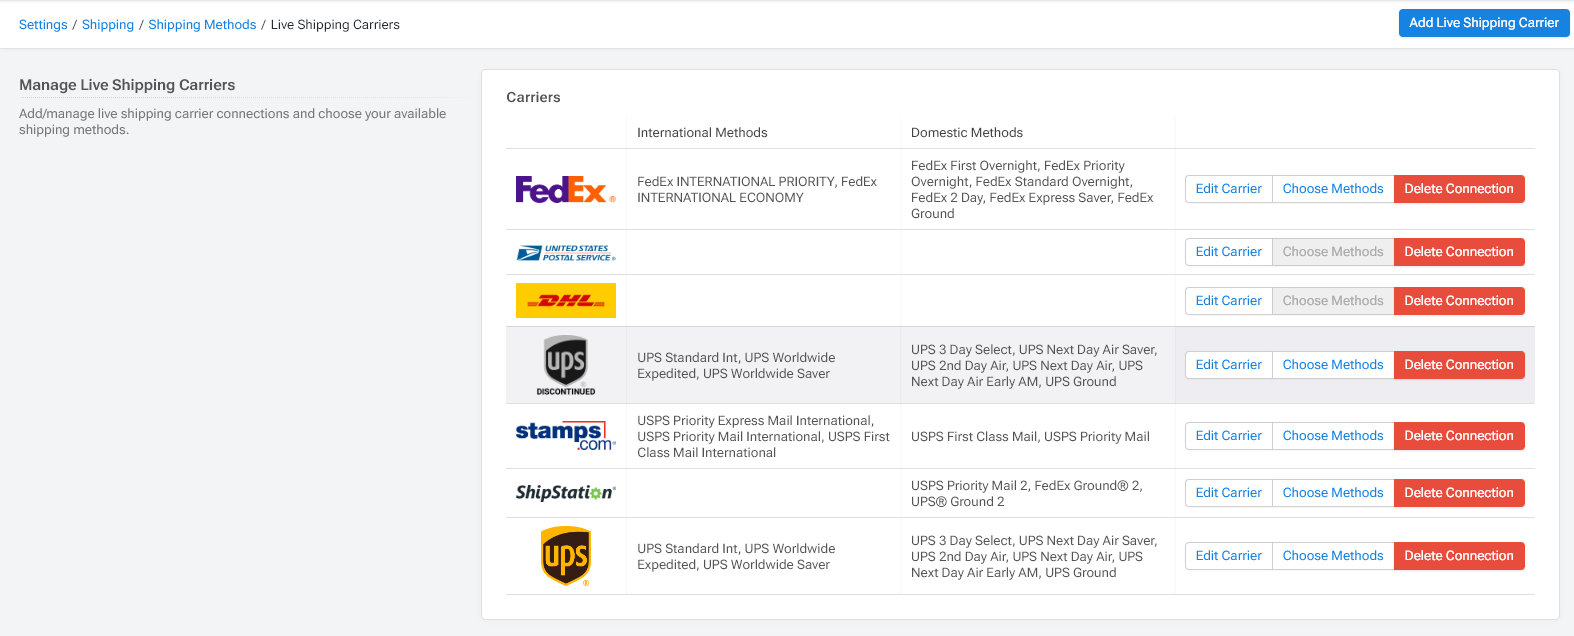Click the United States Postal Service logo
This screenshot has width=1574, height=636.
pyautogui.click(x=566, y=253)
